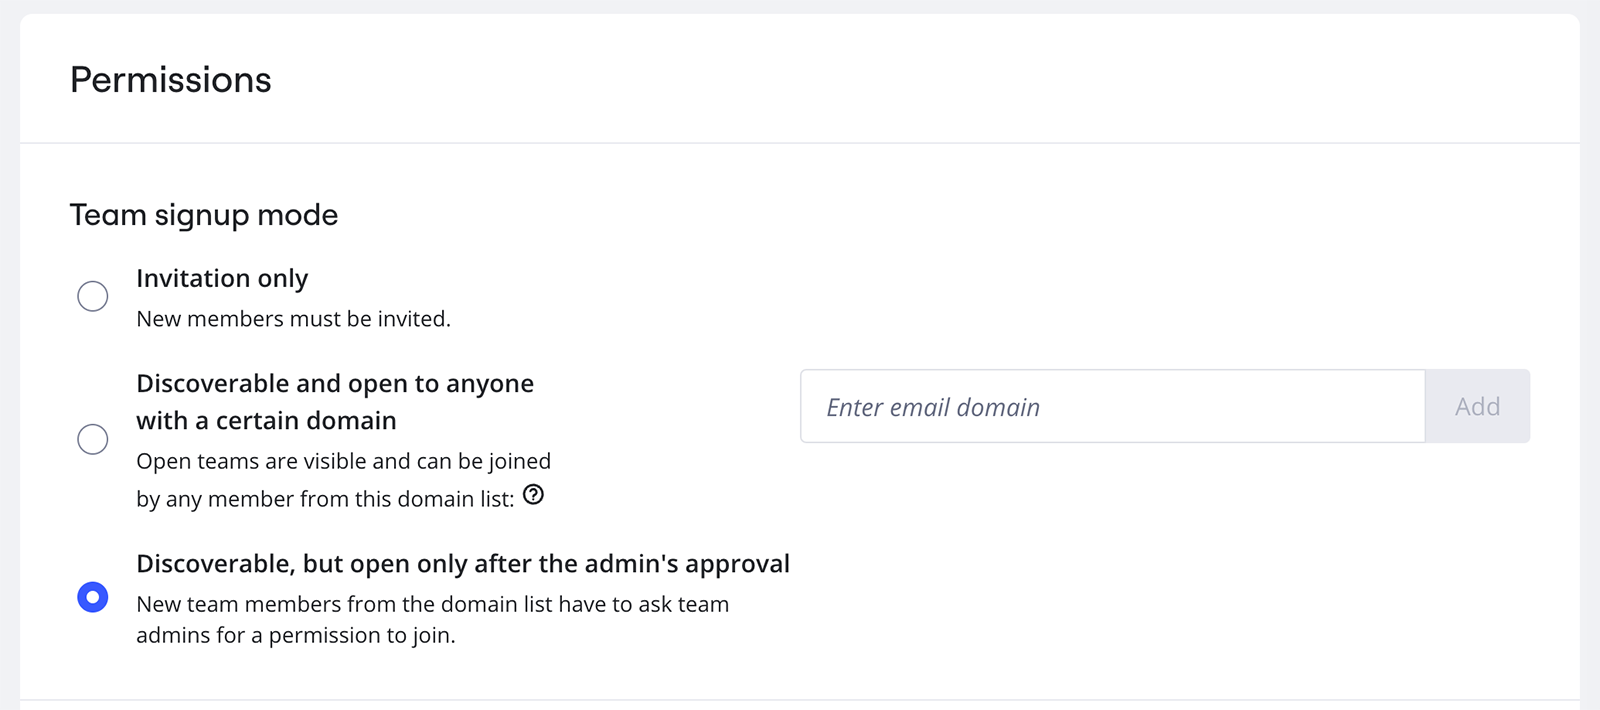Viewport: 1600px width, 710px height.
Task: Enable 'Discoverable and open to anyone with a certain domain'
Action: click(93, 439)
